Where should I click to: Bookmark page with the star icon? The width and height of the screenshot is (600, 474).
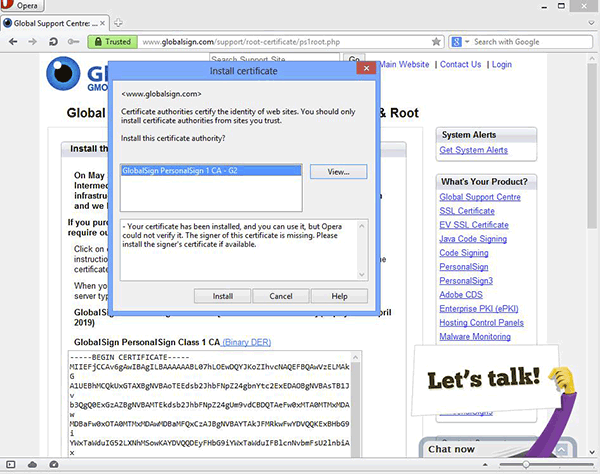point(436,42)
